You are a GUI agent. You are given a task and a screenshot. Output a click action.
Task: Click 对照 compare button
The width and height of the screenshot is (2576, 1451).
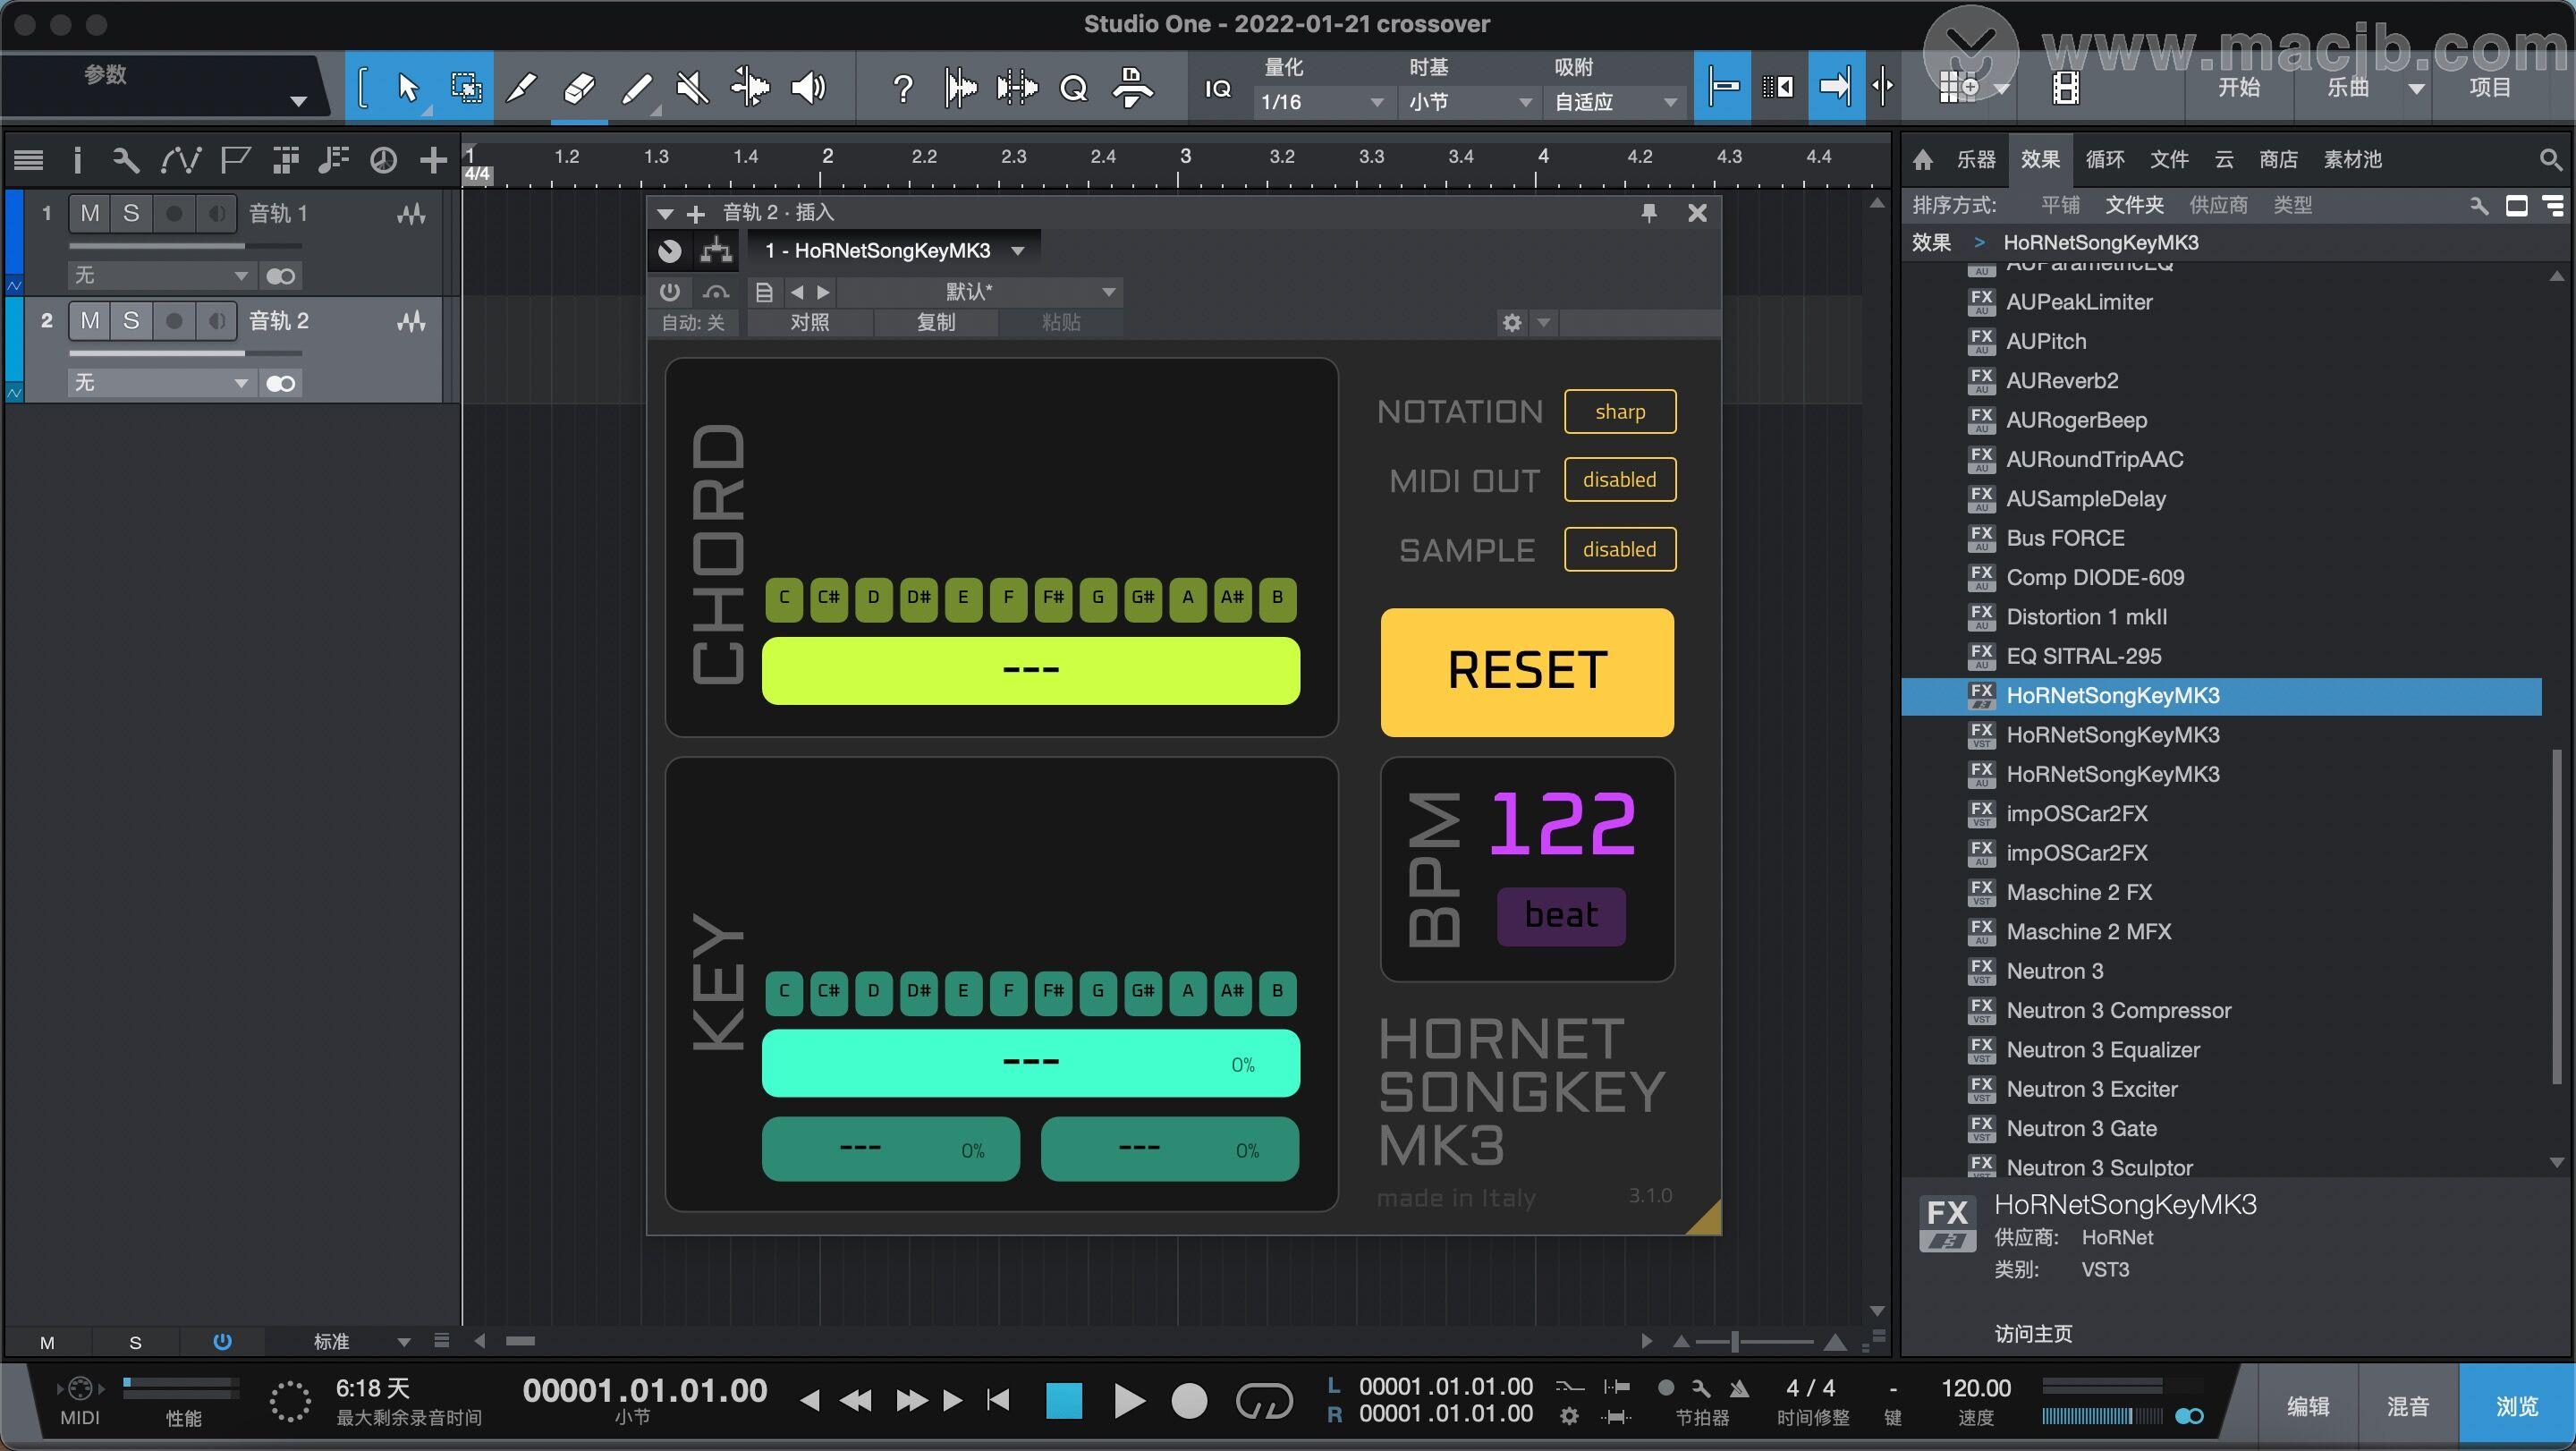coord(810,322)
